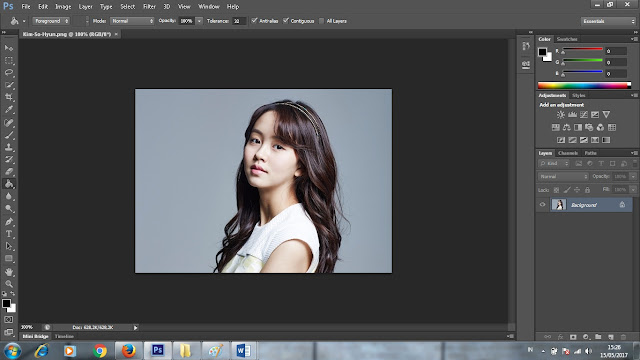Click the color spectrum ramp
Screen dimensions: 640x360
584,85
